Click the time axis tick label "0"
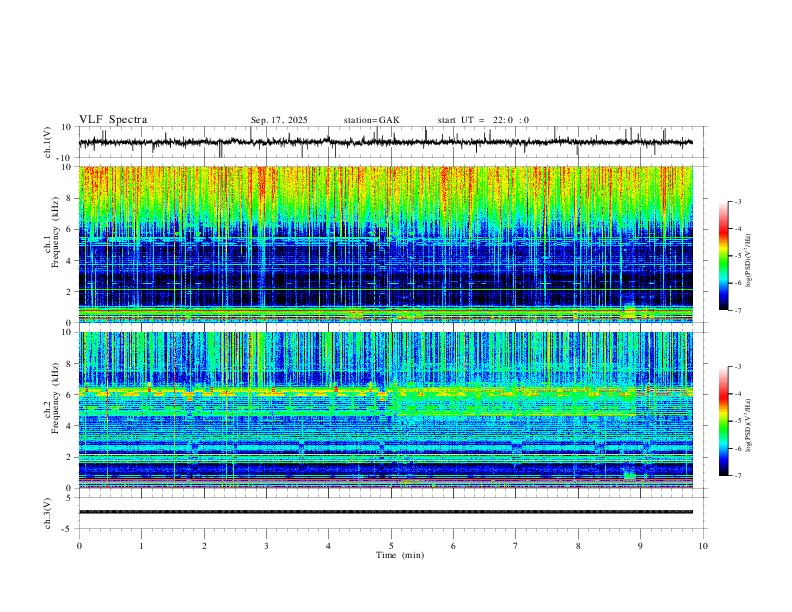 [79, 546]
